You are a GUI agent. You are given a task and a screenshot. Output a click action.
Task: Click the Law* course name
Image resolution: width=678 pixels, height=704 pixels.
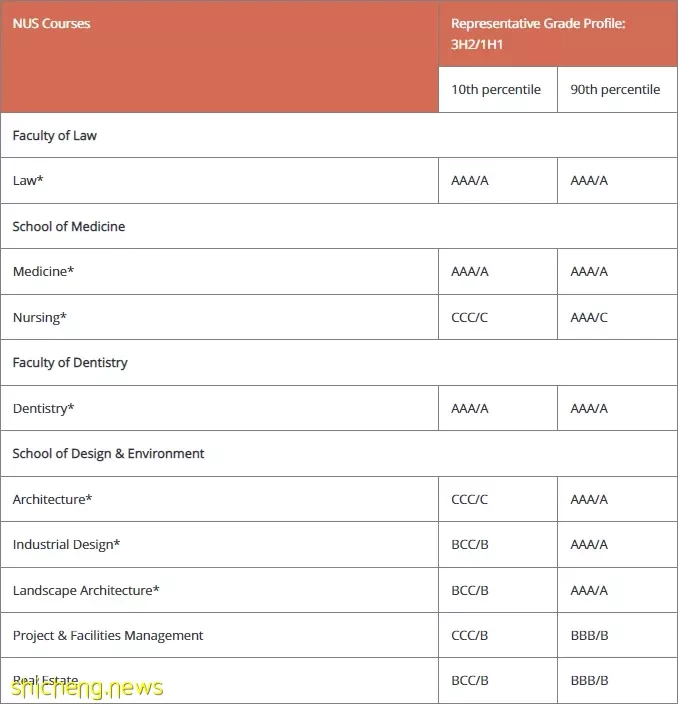pyautogui.click(x=28, y=180)
